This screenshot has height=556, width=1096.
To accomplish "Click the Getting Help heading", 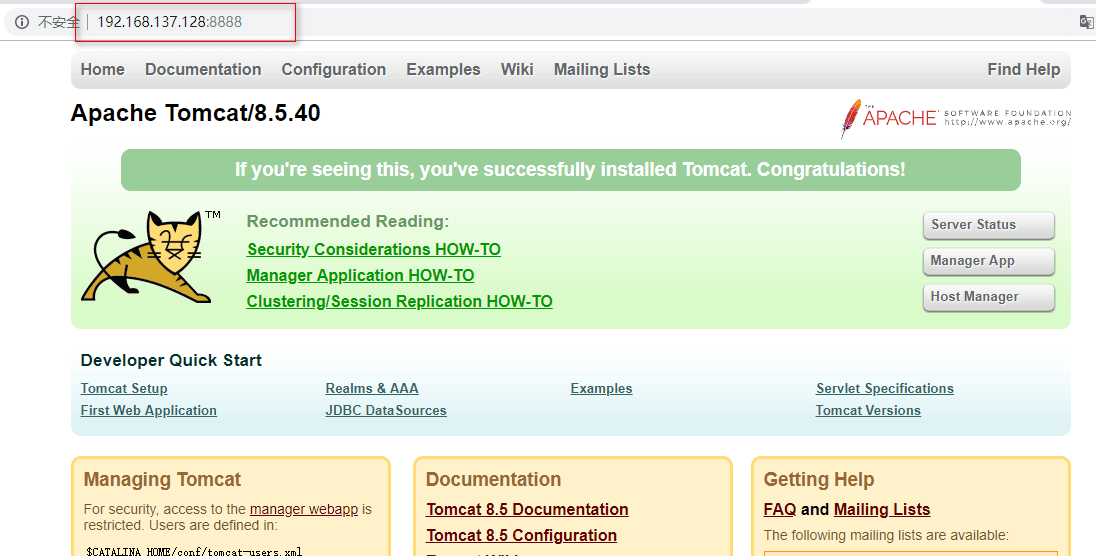I will click(x=819, y=479).
